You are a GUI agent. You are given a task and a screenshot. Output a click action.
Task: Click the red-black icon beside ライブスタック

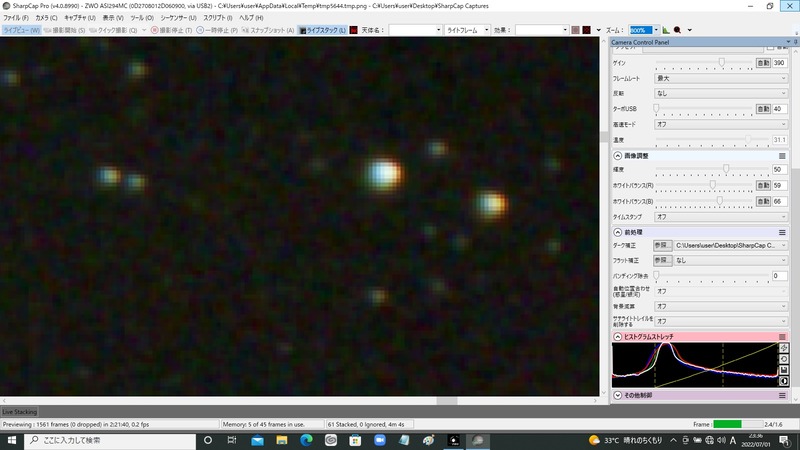tap(354, 30)
